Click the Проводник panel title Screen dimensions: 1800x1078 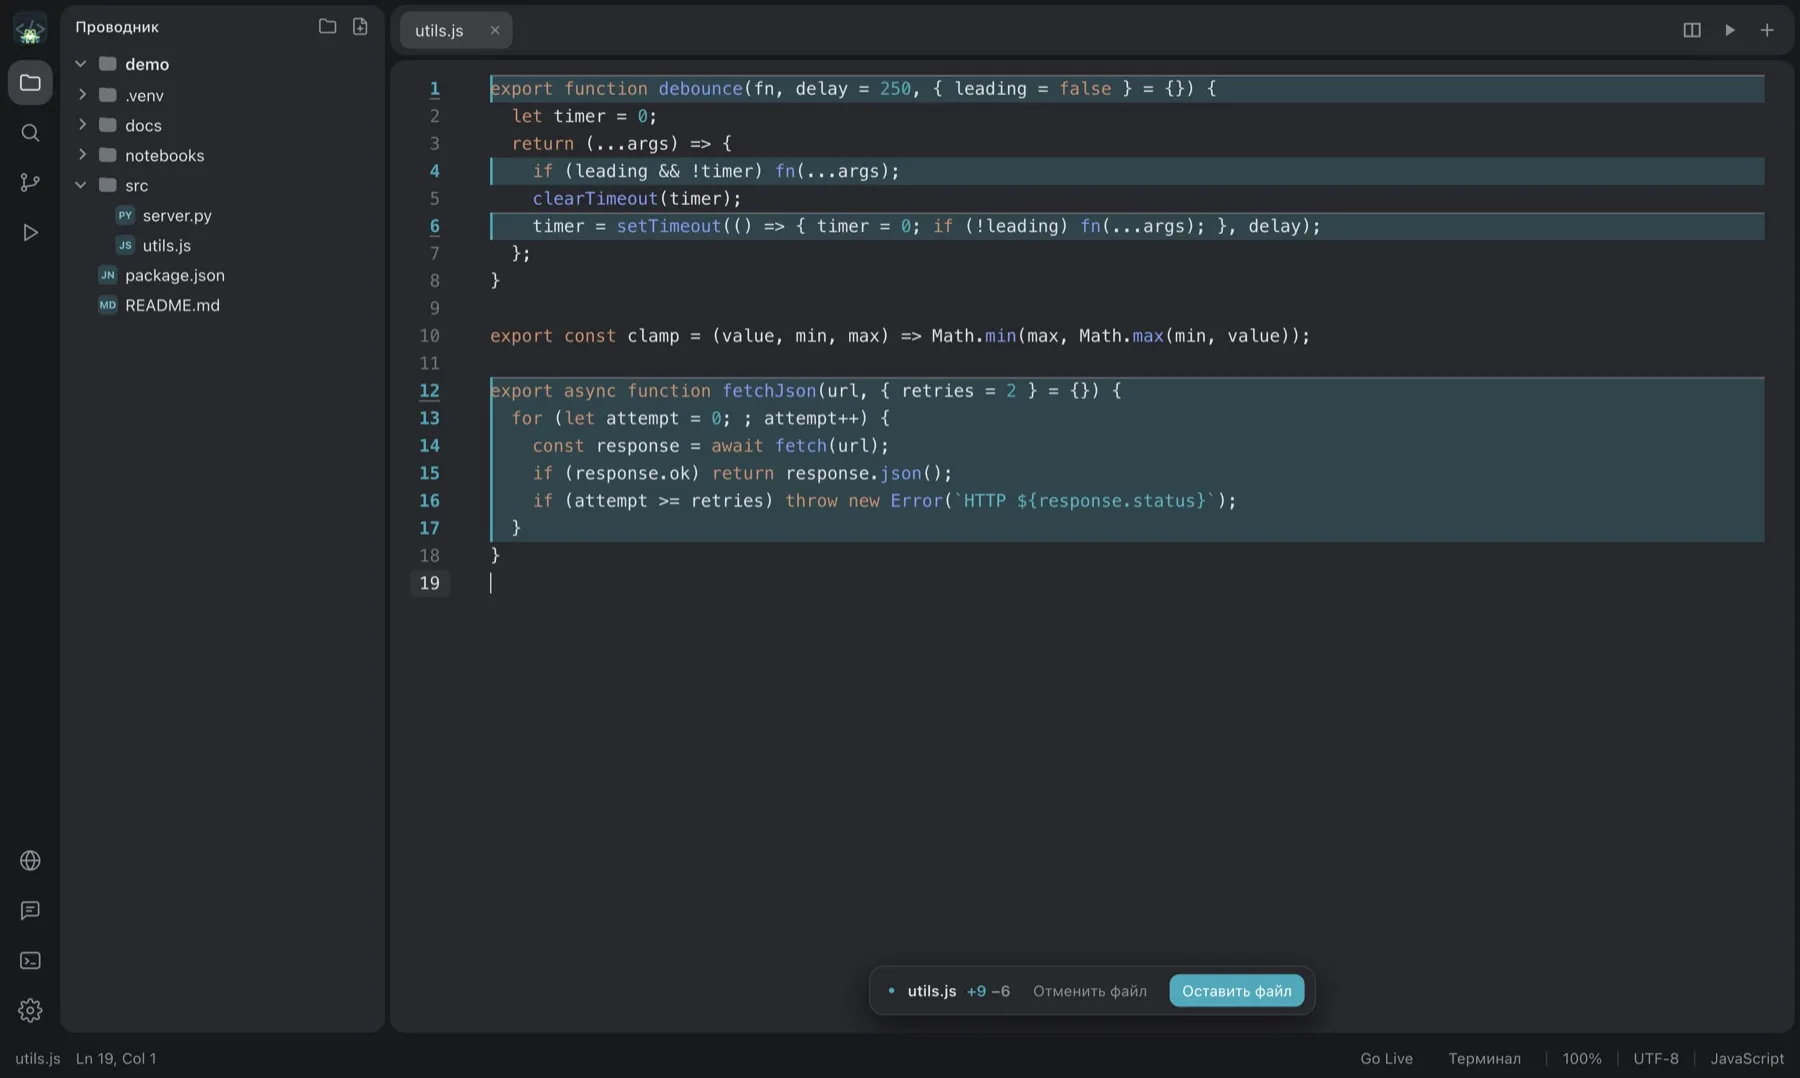[117, 27]
